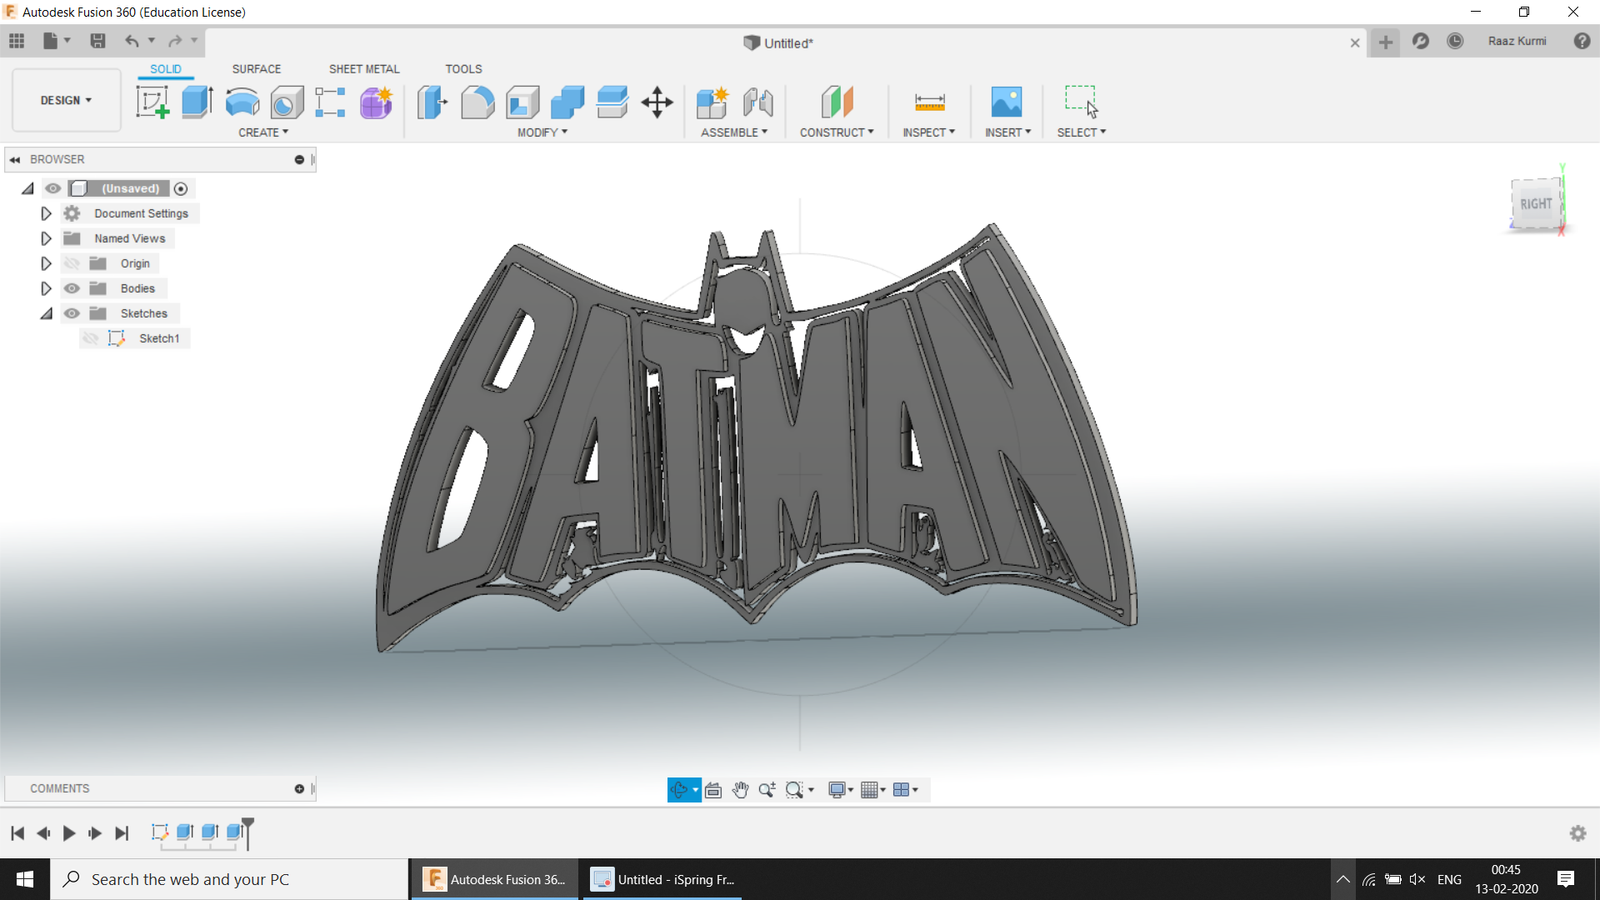Hide the Bodies folder
1600x900 pixels.
point(72,288)
